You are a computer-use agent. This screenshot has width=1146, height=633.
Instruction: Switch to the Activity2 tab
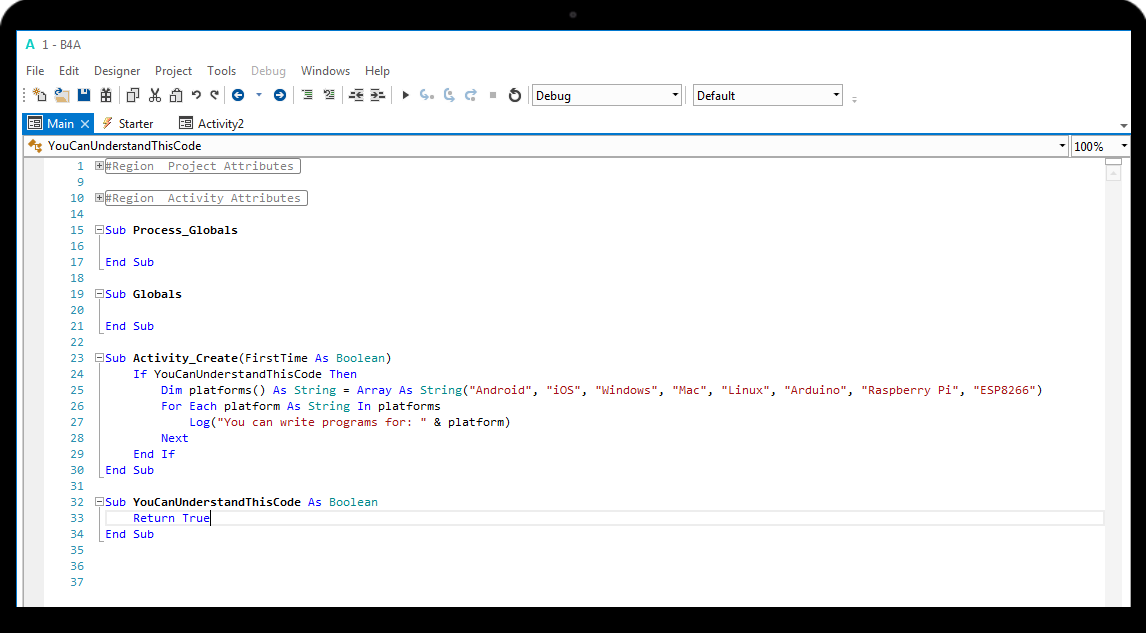pos(212,124)
